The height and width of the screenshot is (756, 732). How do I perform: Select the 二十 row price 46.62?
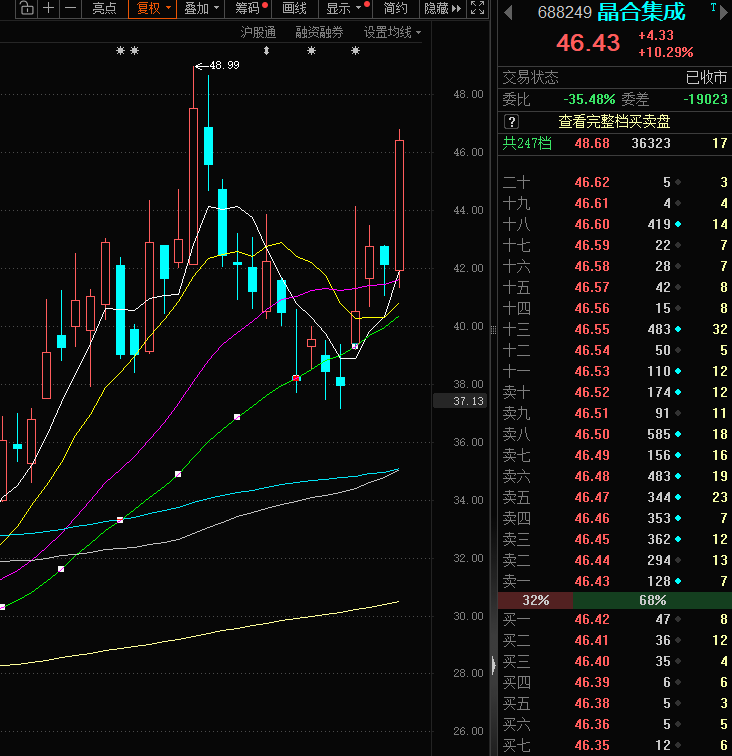pos(592,182)
